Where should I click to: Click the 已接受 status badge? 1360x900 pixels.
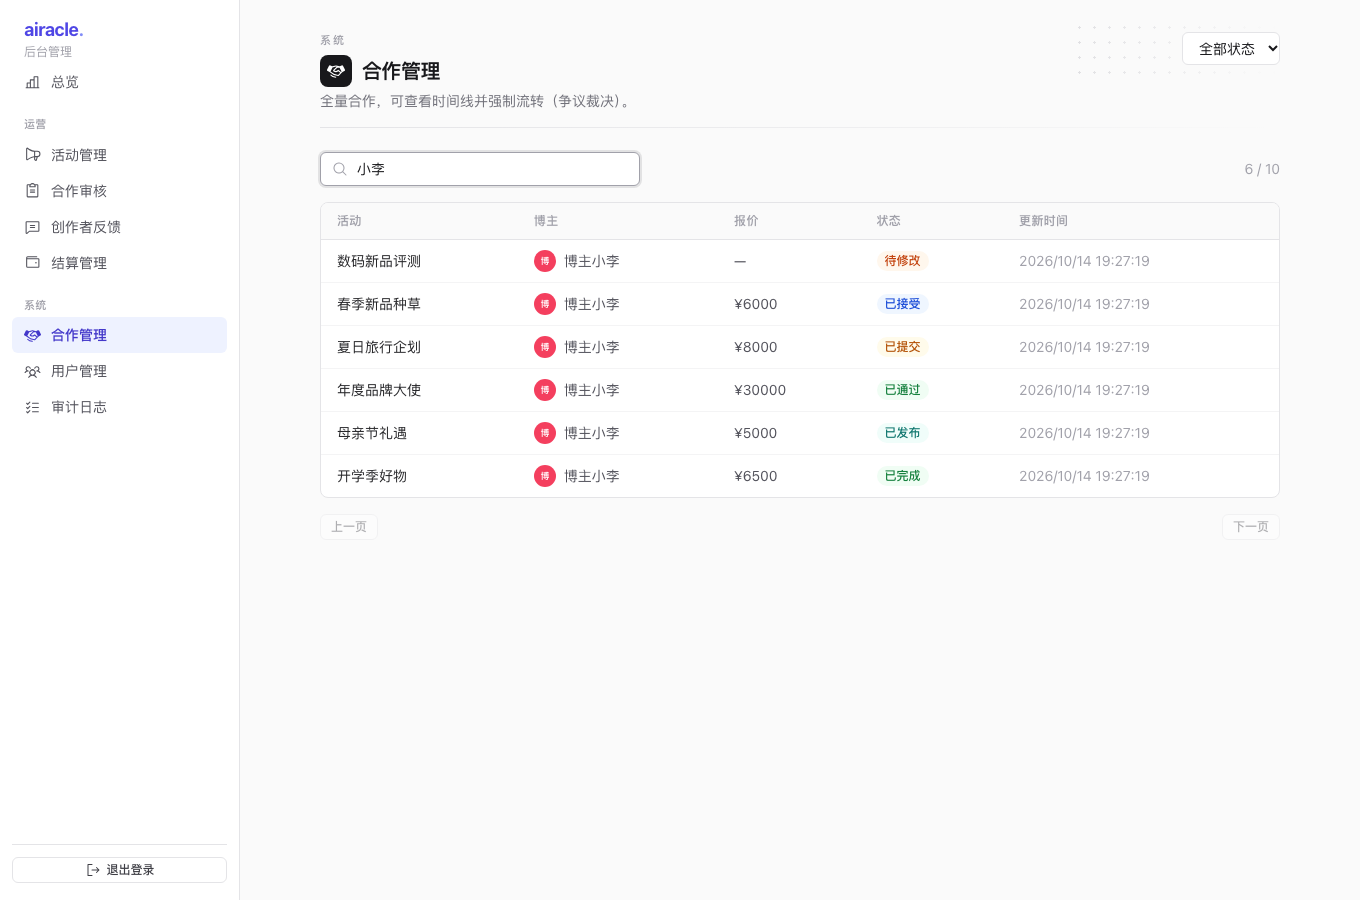903,304
